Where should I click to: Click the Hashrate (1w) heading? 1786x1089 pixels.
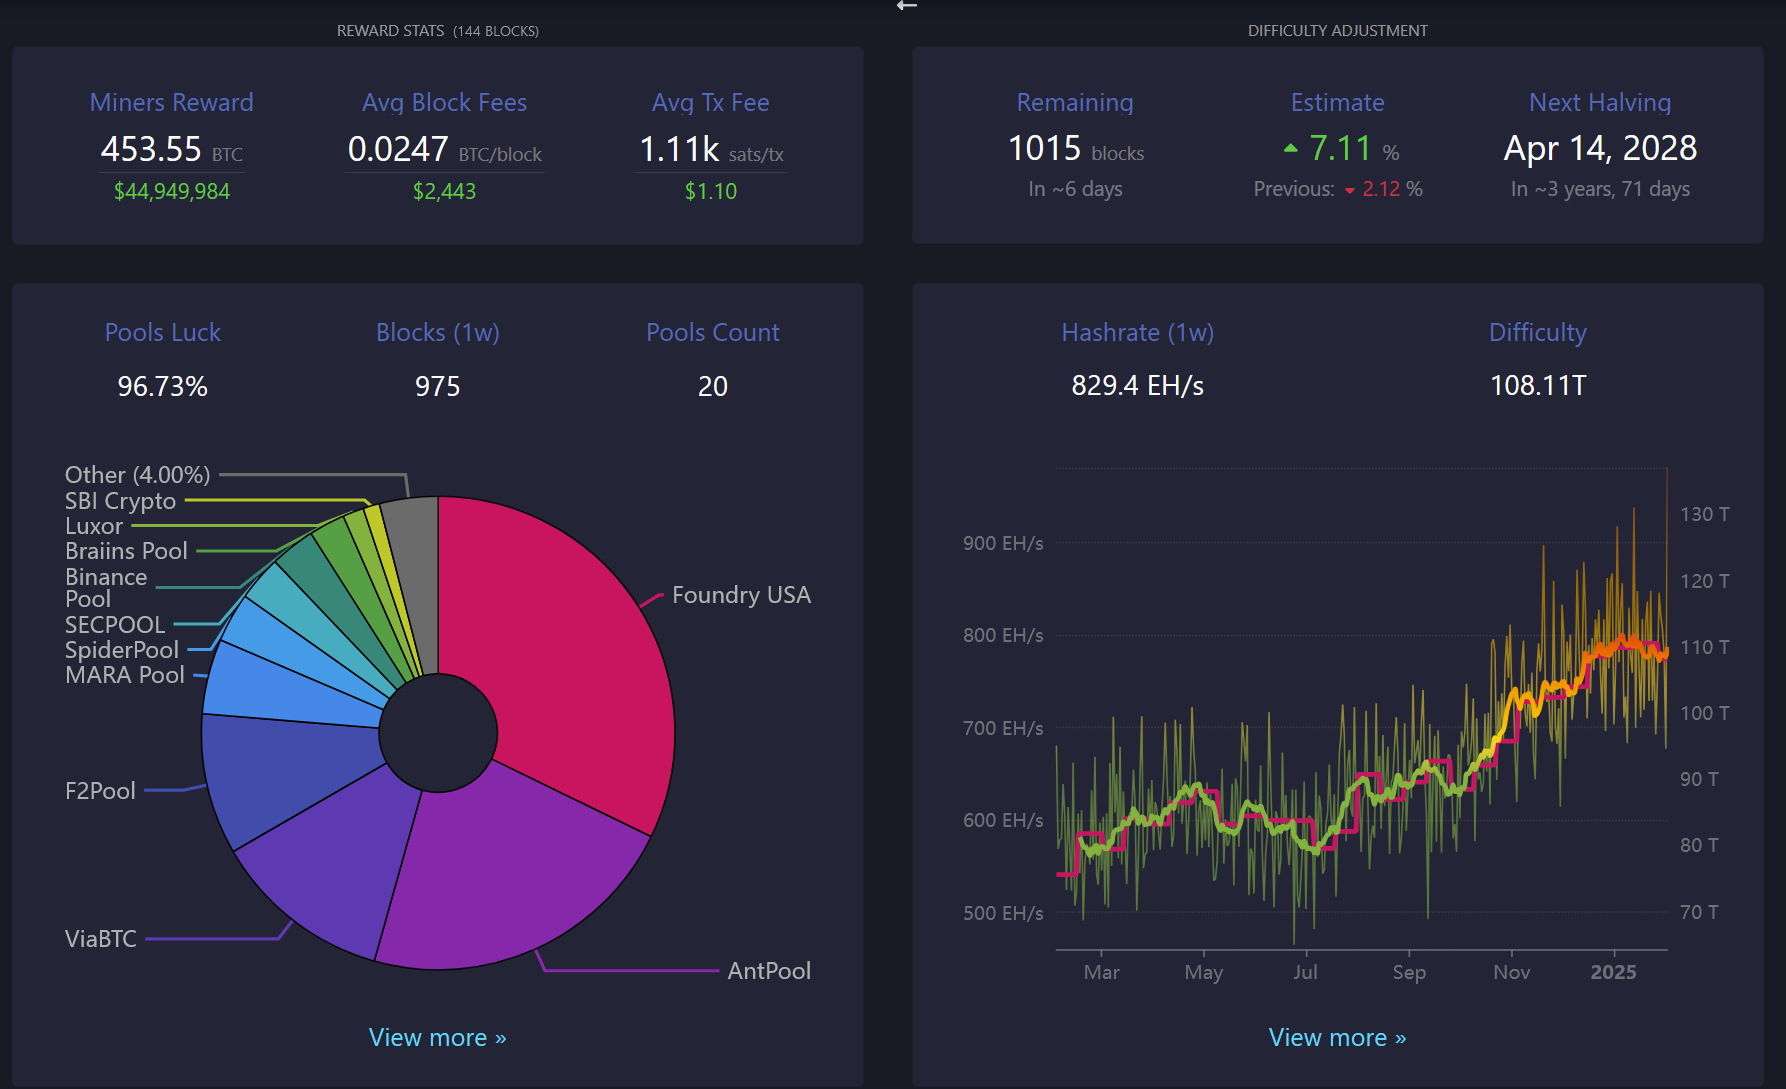[1137, 332]
